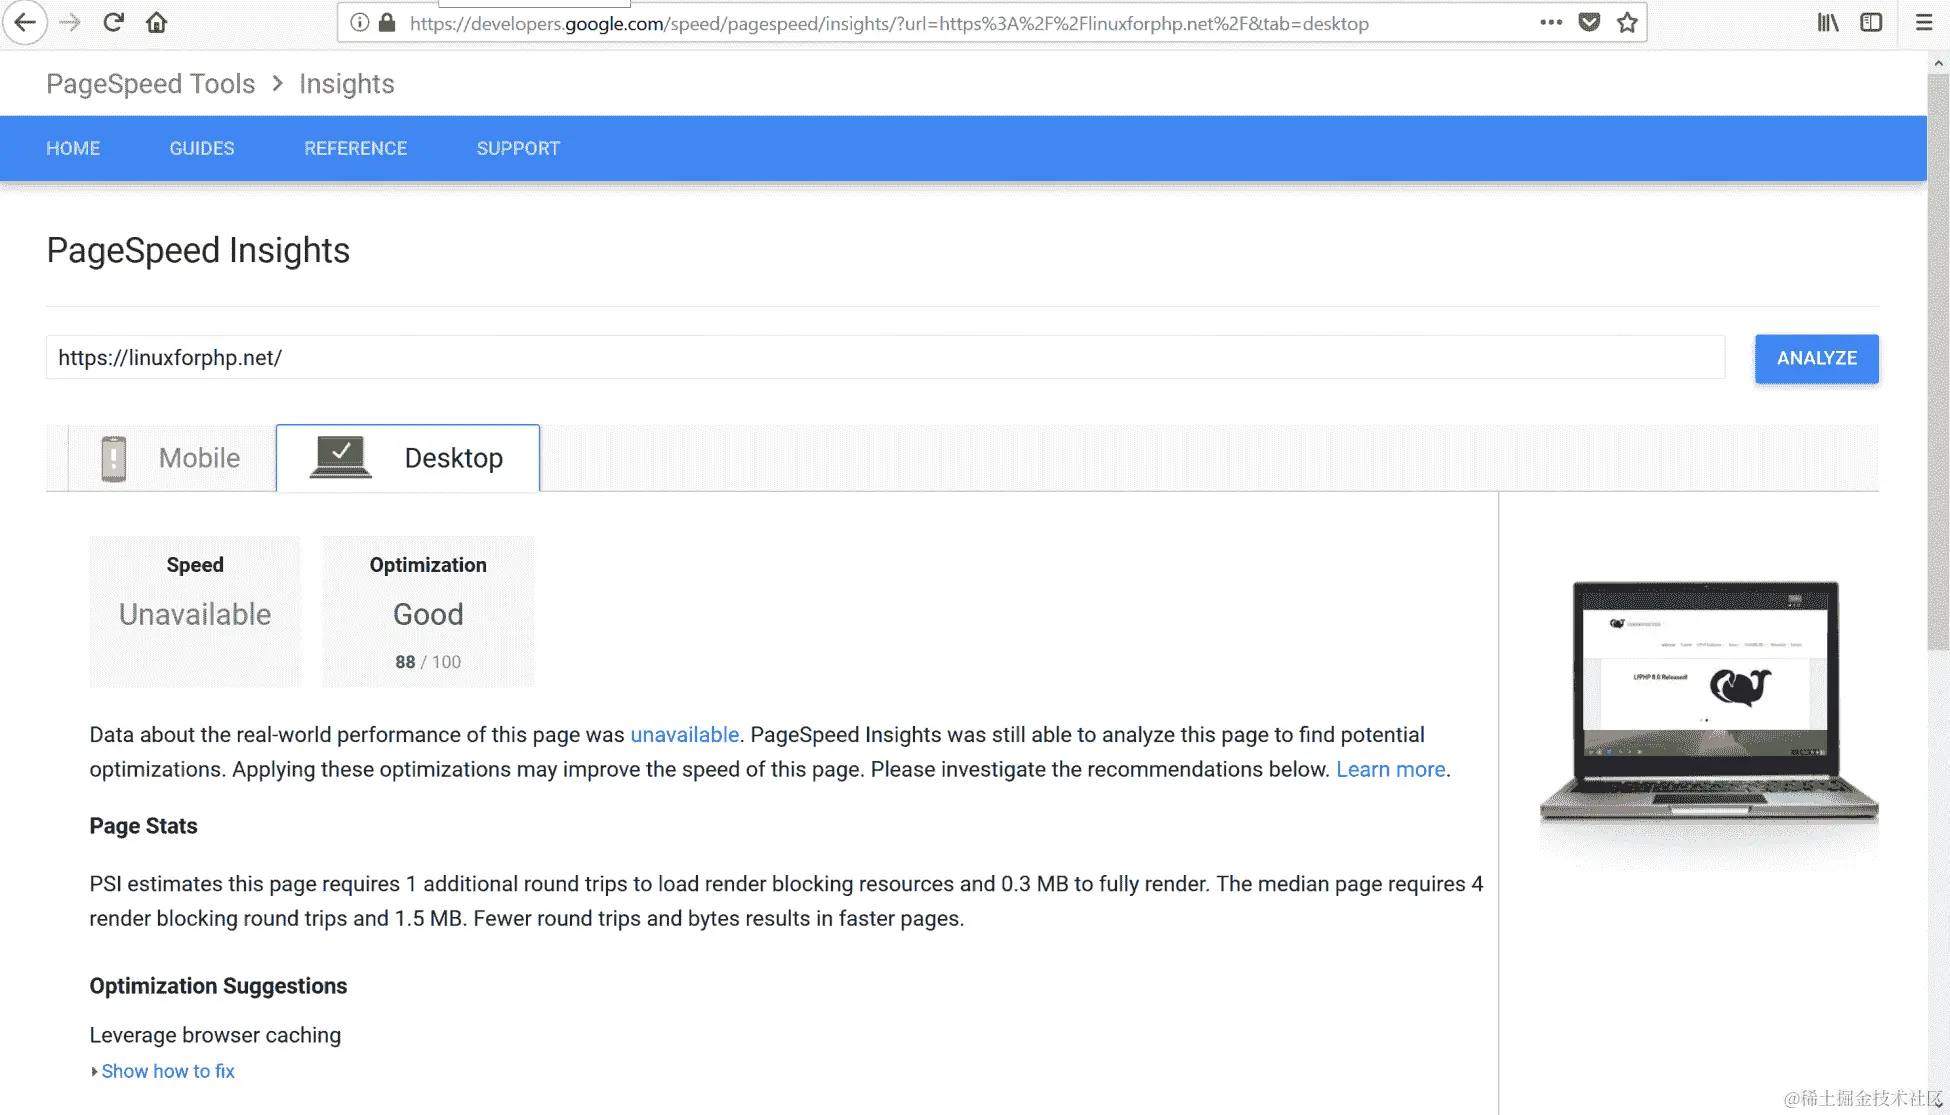Go to the browser home icon
1950x1115 pixels.
157,22
